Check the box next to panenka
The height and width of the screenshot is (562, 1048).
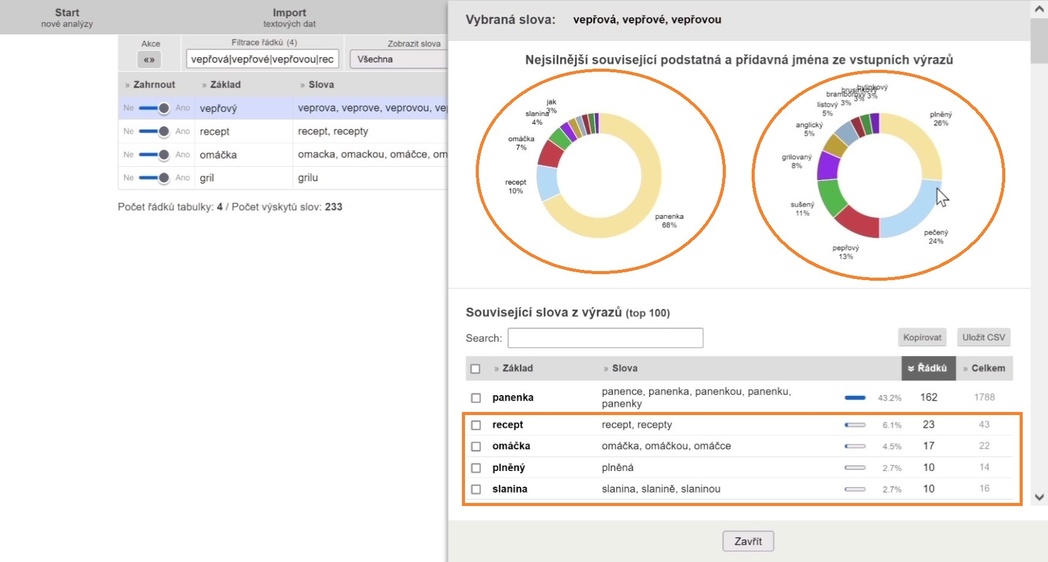pyautogui.click(x=476, y=398)
